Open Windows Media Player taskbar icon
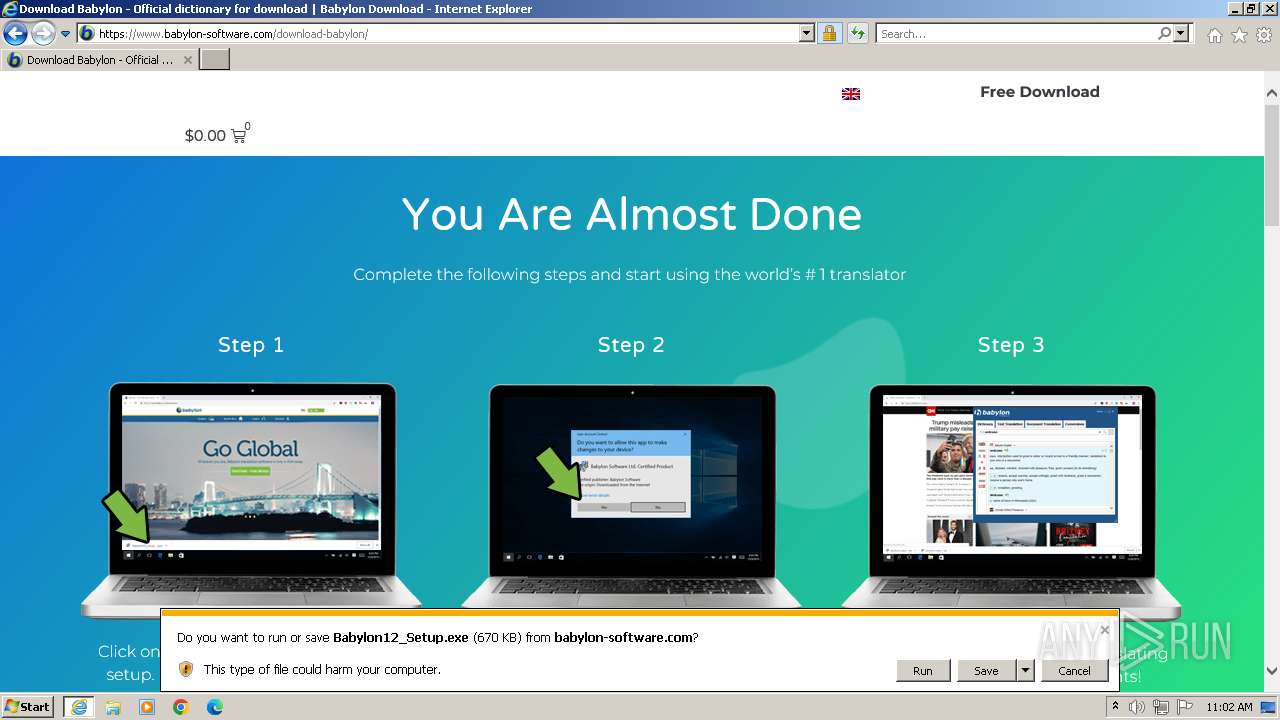Image resolution: width=1280 pixels, height=720 pixels. point(147,707)
